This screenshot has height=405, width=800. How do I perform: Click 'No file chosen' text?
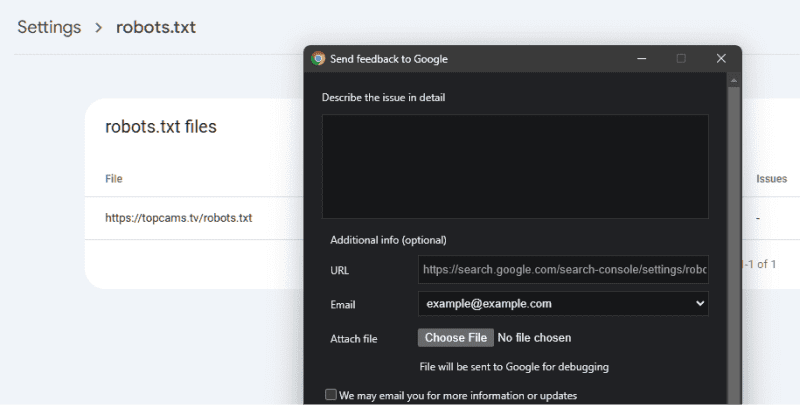pyautogui.click(x=534, y=338)
